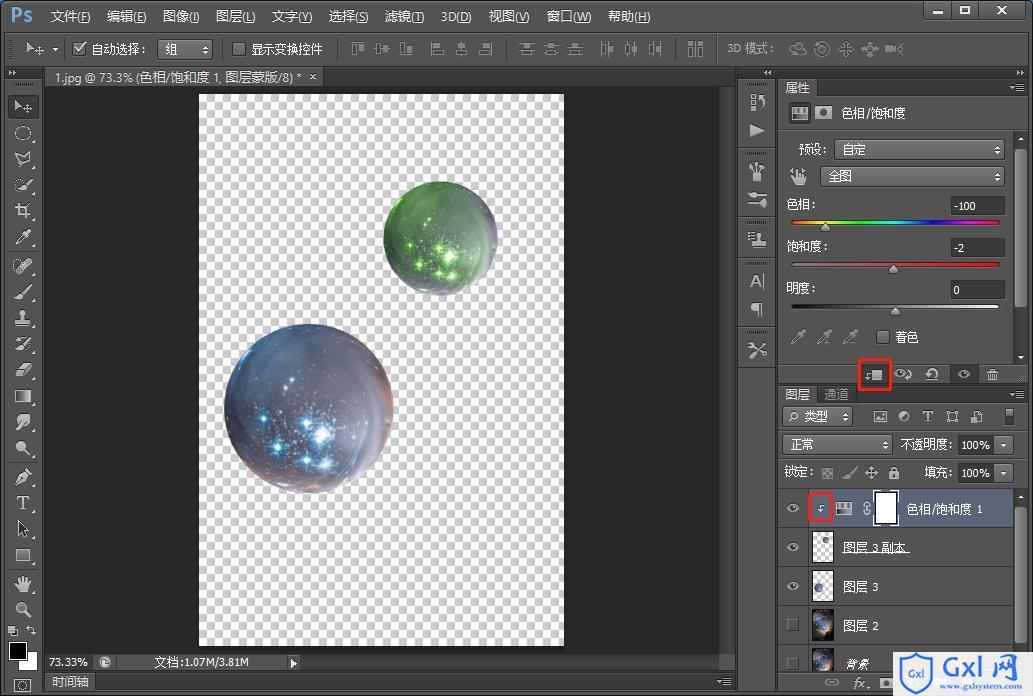Open the masks view in Properties

pos(824,113)
